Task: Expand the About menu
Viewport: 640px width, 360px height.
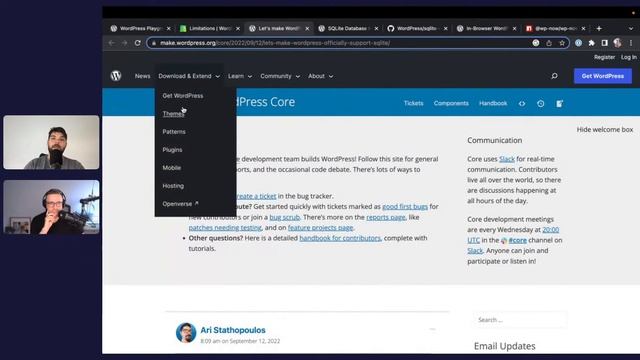Action: click(x=320, y=76)
